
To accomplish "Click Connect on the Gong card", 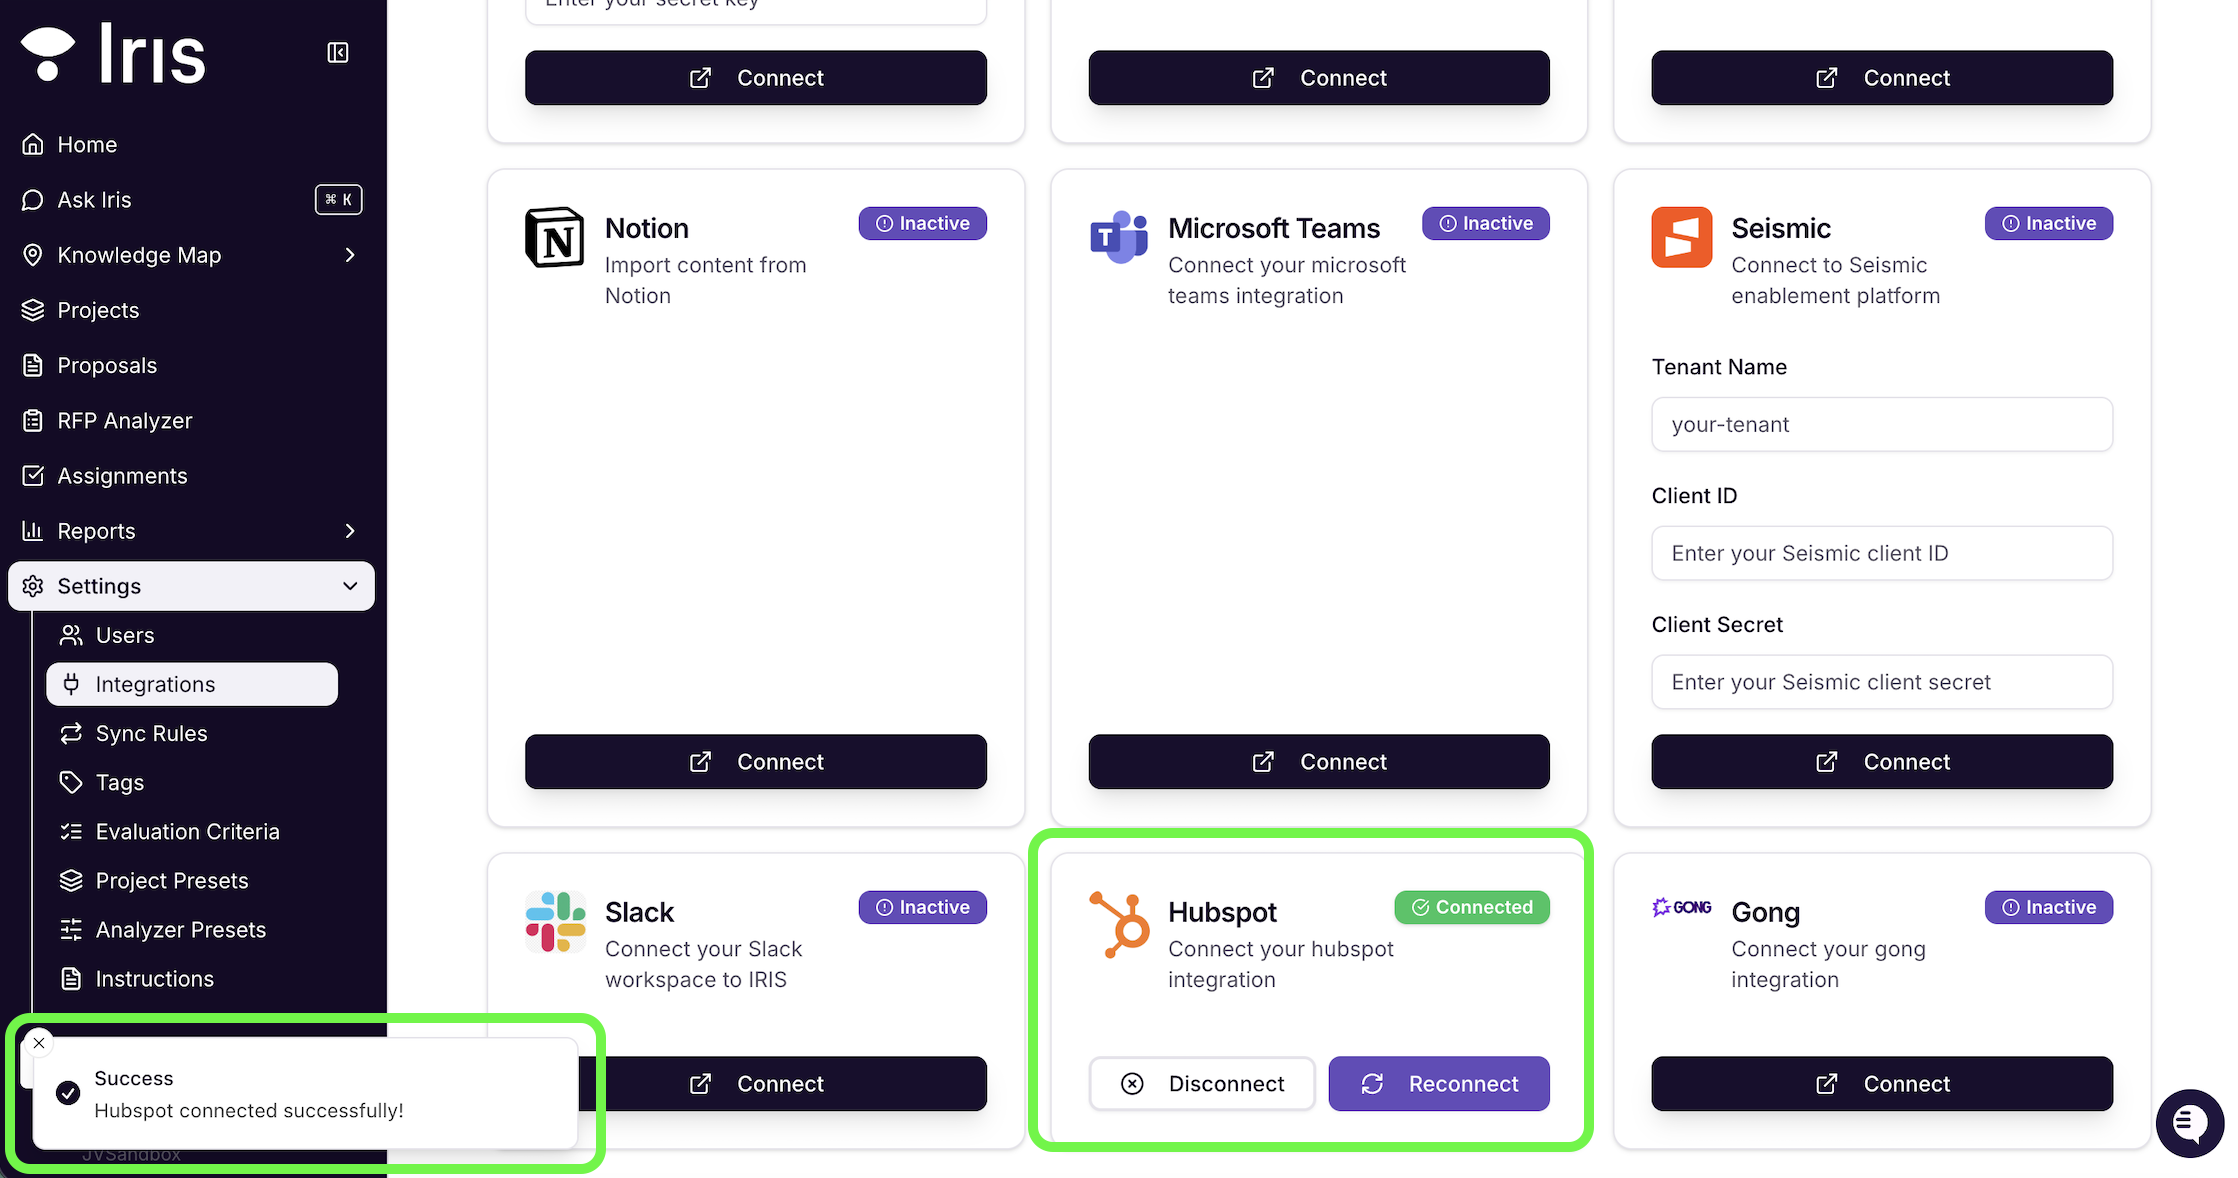I will 1882,1084.
